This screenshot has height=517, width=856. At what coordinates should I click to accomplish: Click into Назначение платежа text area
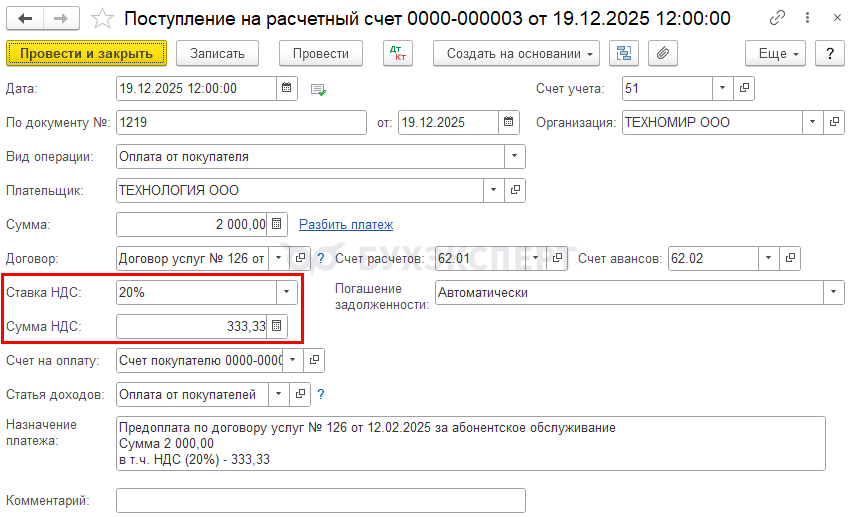(x=471, y=443)
